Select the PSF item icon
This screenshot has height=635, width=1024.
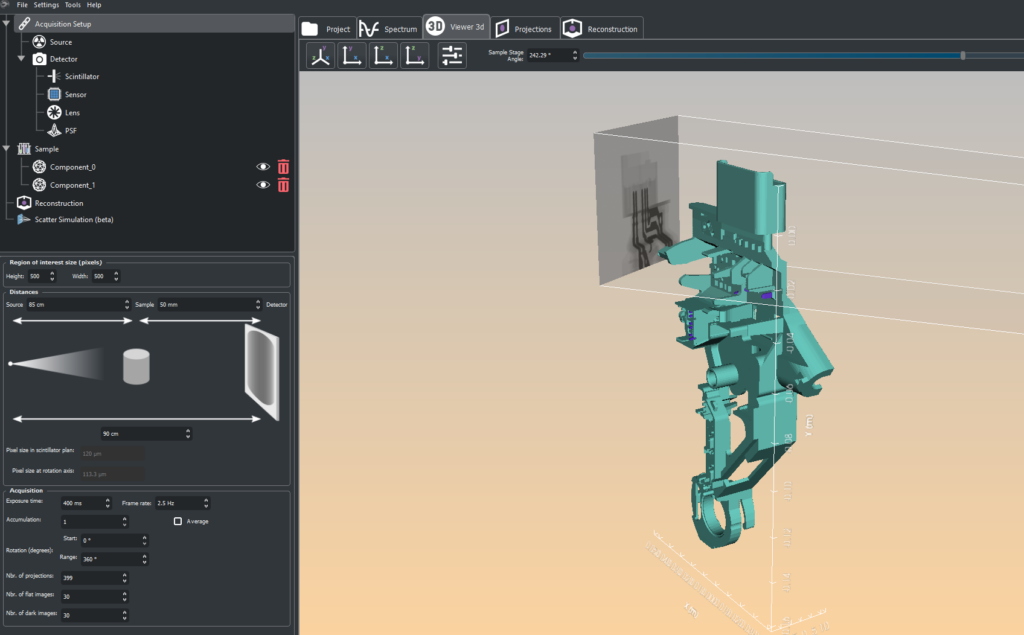click(x=54, y=130)
